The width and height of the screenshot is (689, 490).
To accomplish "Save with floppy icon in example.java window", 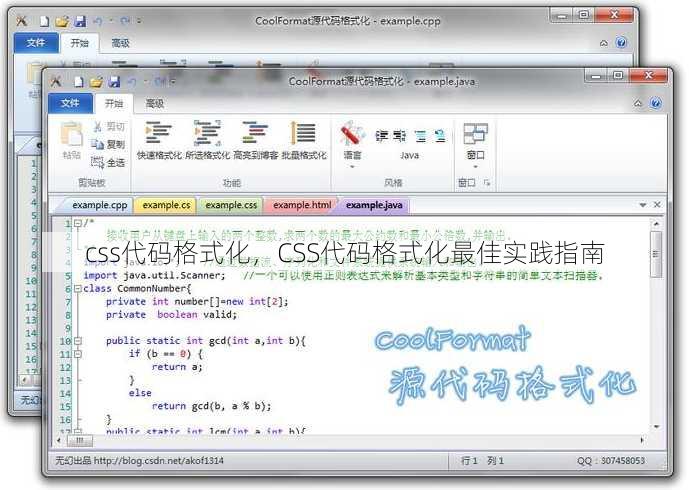I will point(114,82).
